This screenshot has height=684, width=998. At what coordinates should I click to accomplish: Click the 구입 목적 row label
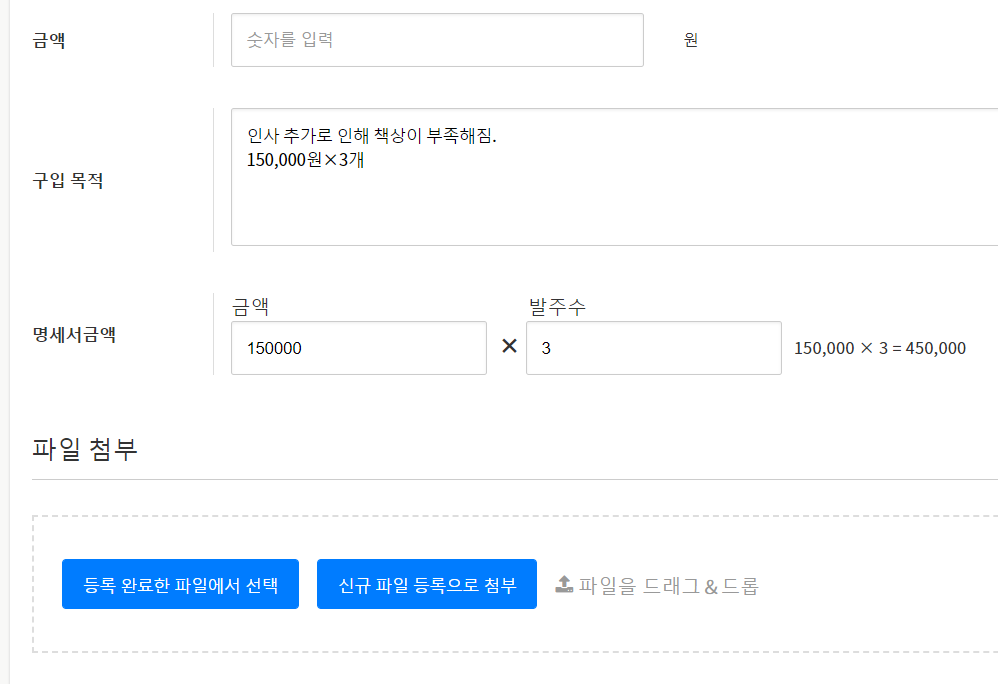pos(68,181)
